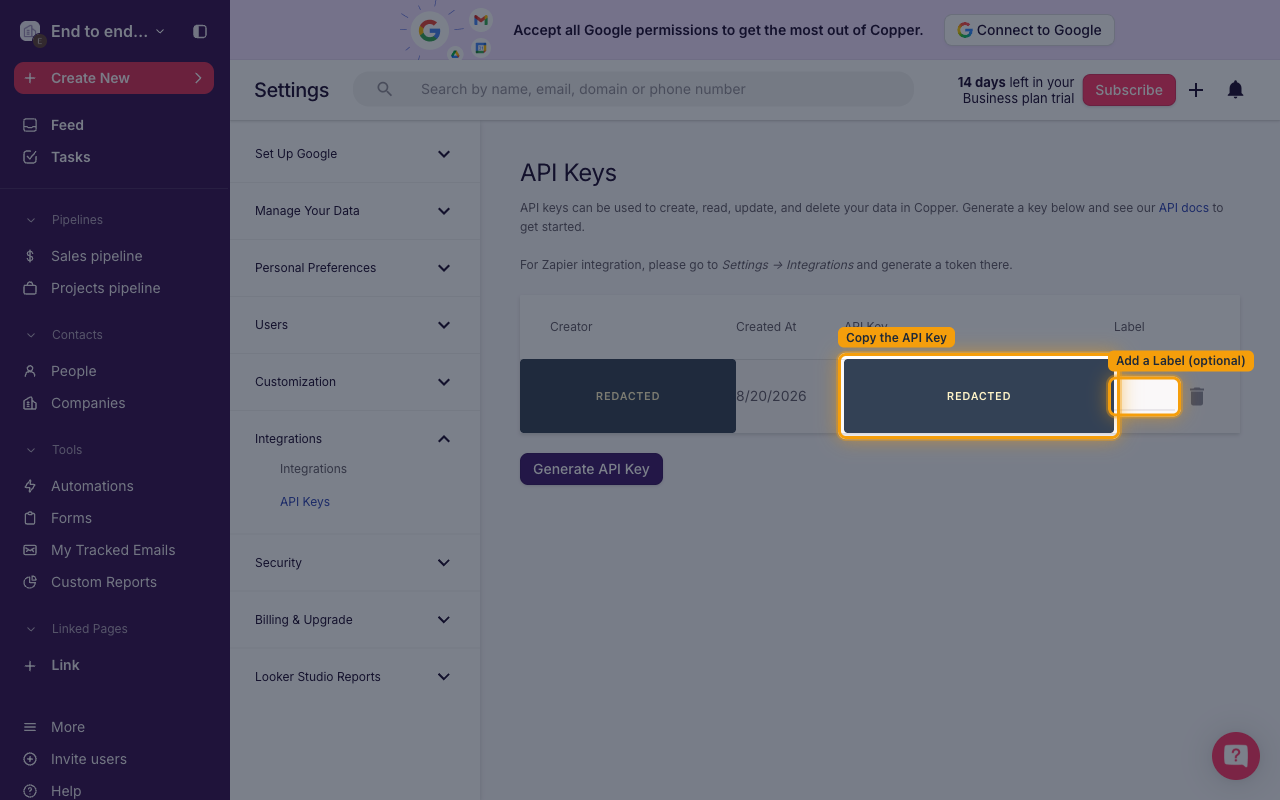Collapse the Linked Pages sidebar group
The width and height of the screenshot is (1280, 800).
click(30, 629)
